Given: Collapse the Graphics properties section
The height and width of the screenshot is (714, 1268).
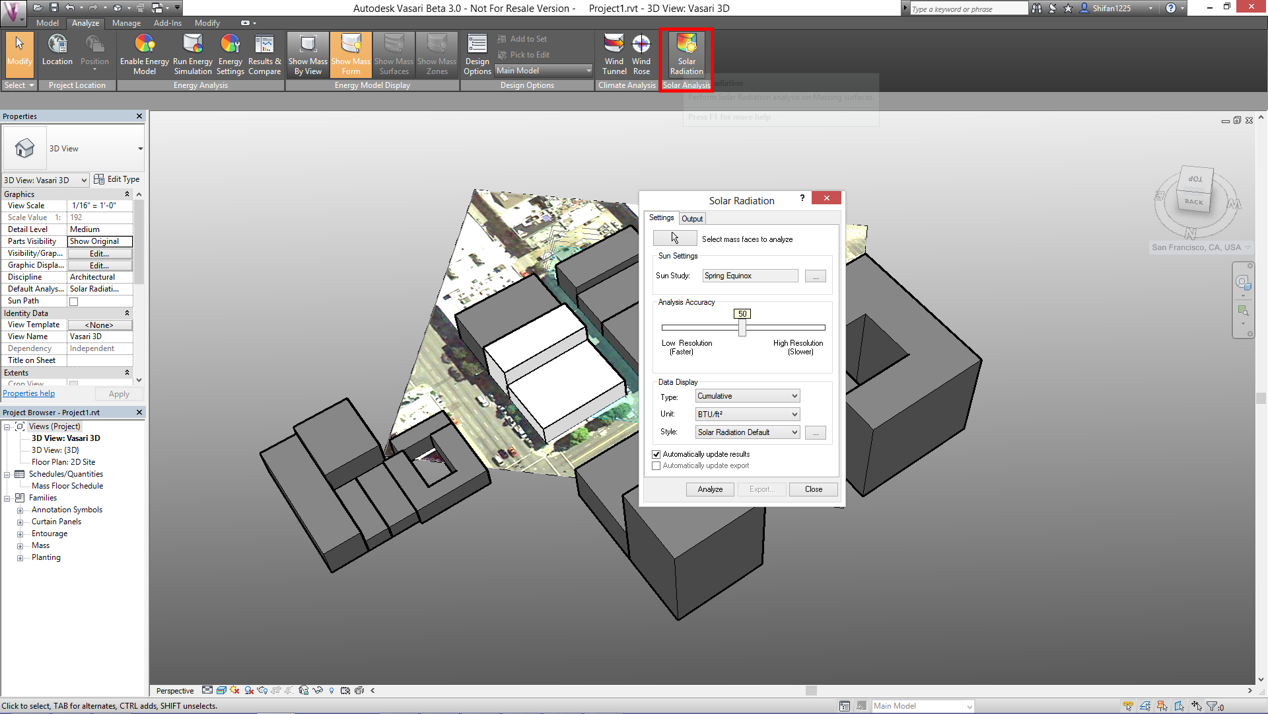Looking at the screenshot, I should pos(127,194).
